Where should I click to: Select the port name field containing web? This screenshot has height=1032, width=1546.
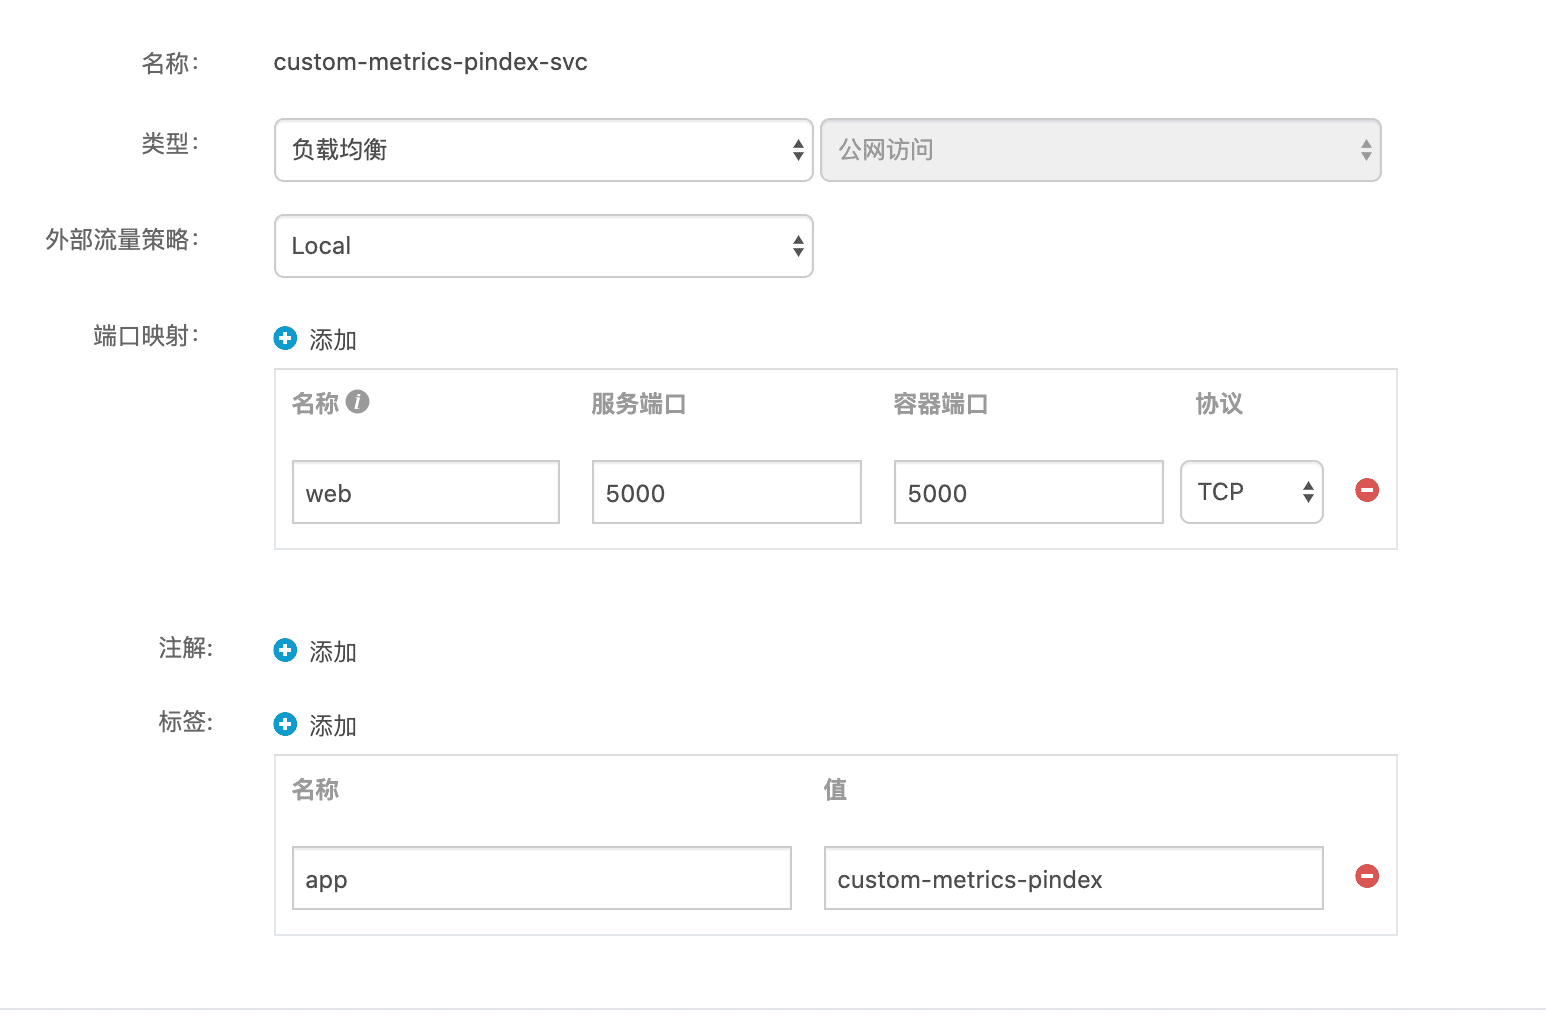point(424,491)
